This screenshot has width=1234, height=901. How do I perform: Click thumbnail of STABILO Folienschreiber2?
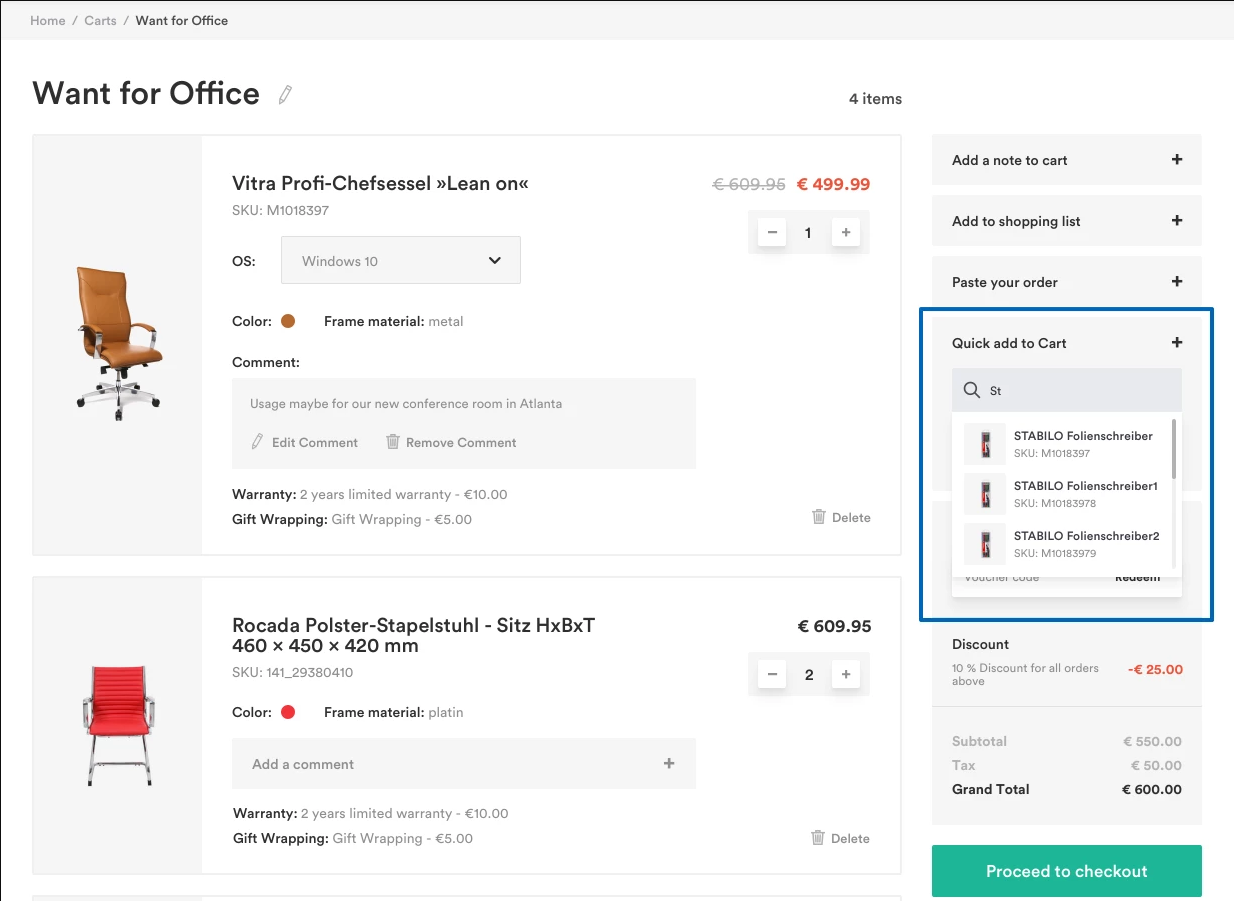pos(985,544)
